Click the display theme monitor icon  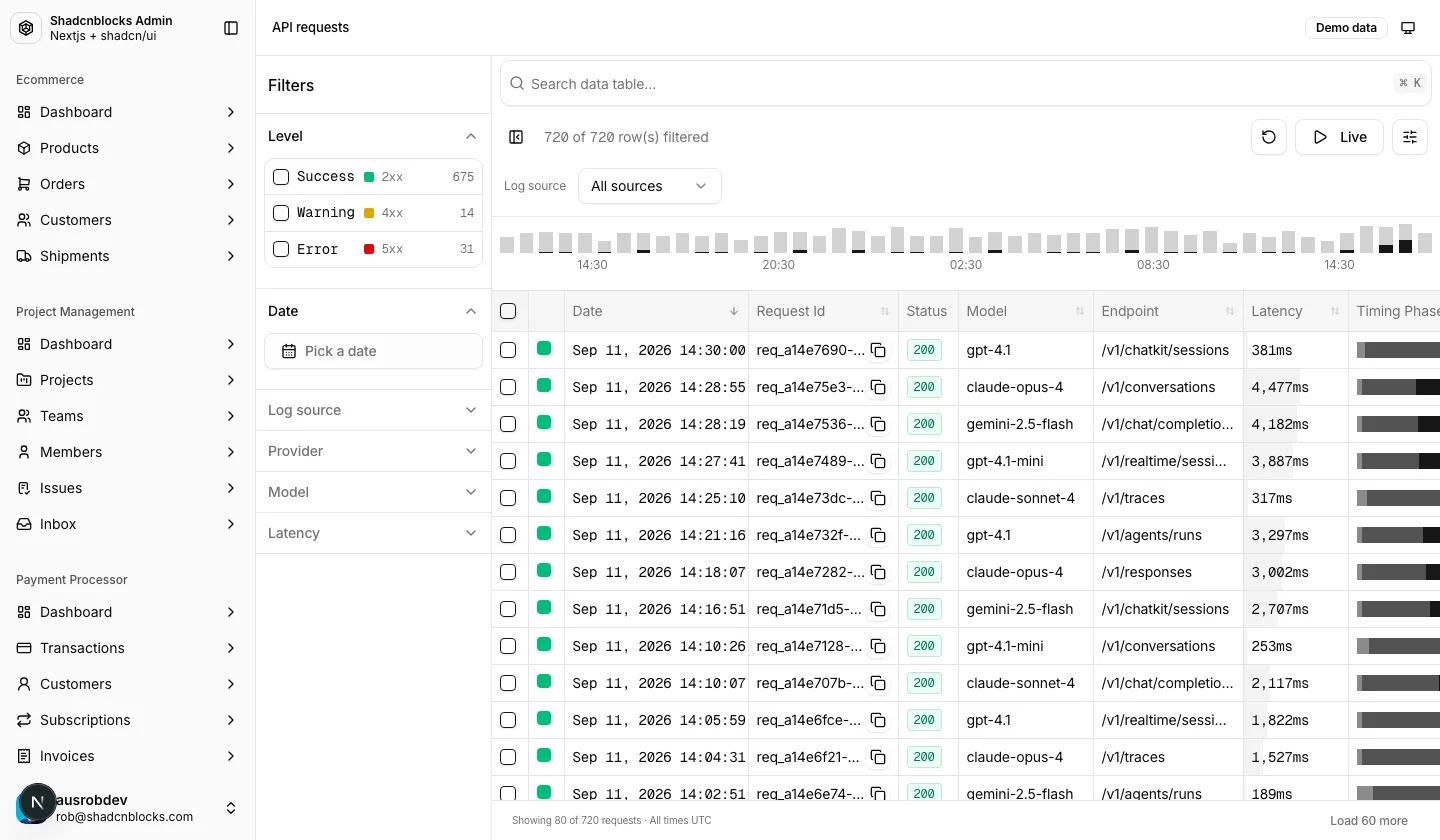[1408, 28]
